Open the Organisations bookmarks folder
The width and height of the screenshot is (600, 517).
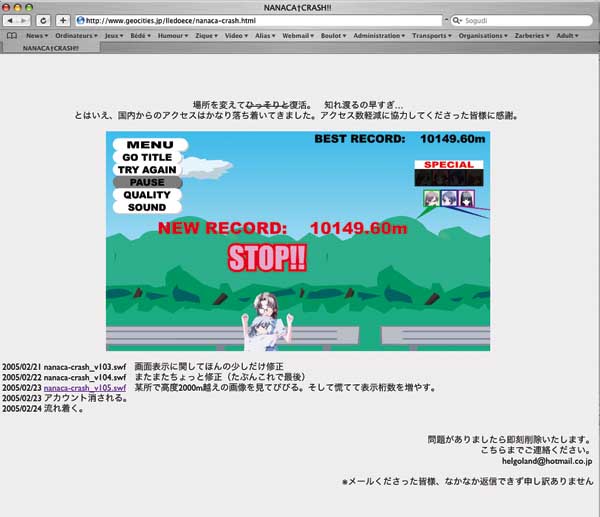coord(483,36)
